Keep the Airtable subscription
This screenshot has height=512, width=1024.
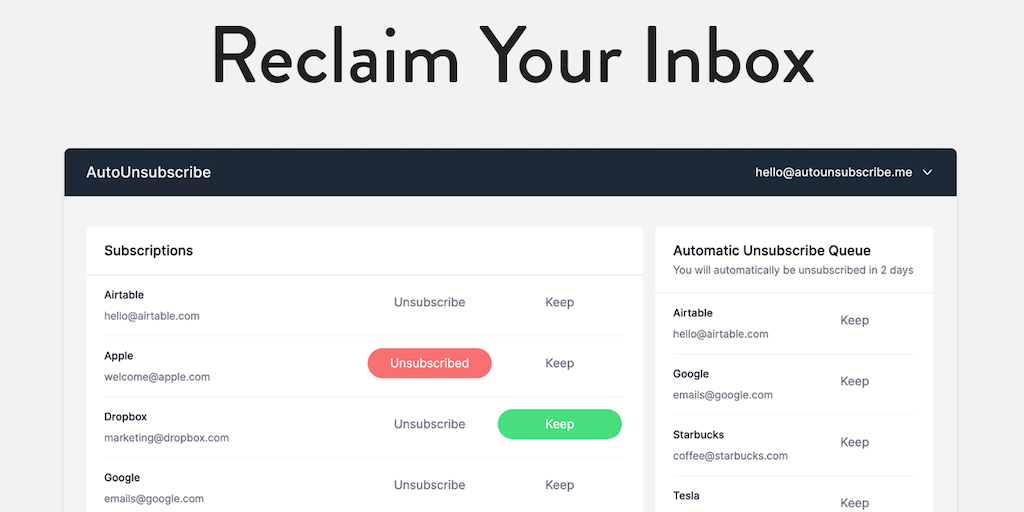click(x=559, y=302)
